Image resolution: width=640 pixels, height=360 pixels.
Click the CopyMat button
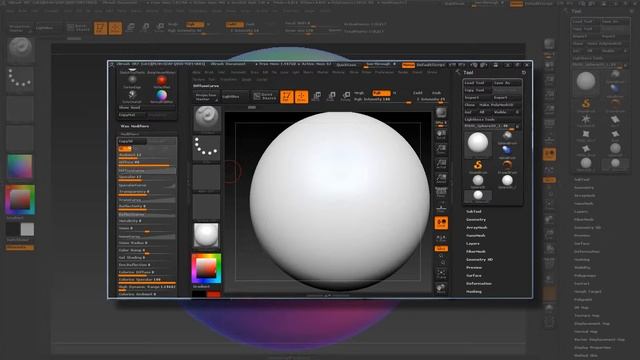[133, 115]
